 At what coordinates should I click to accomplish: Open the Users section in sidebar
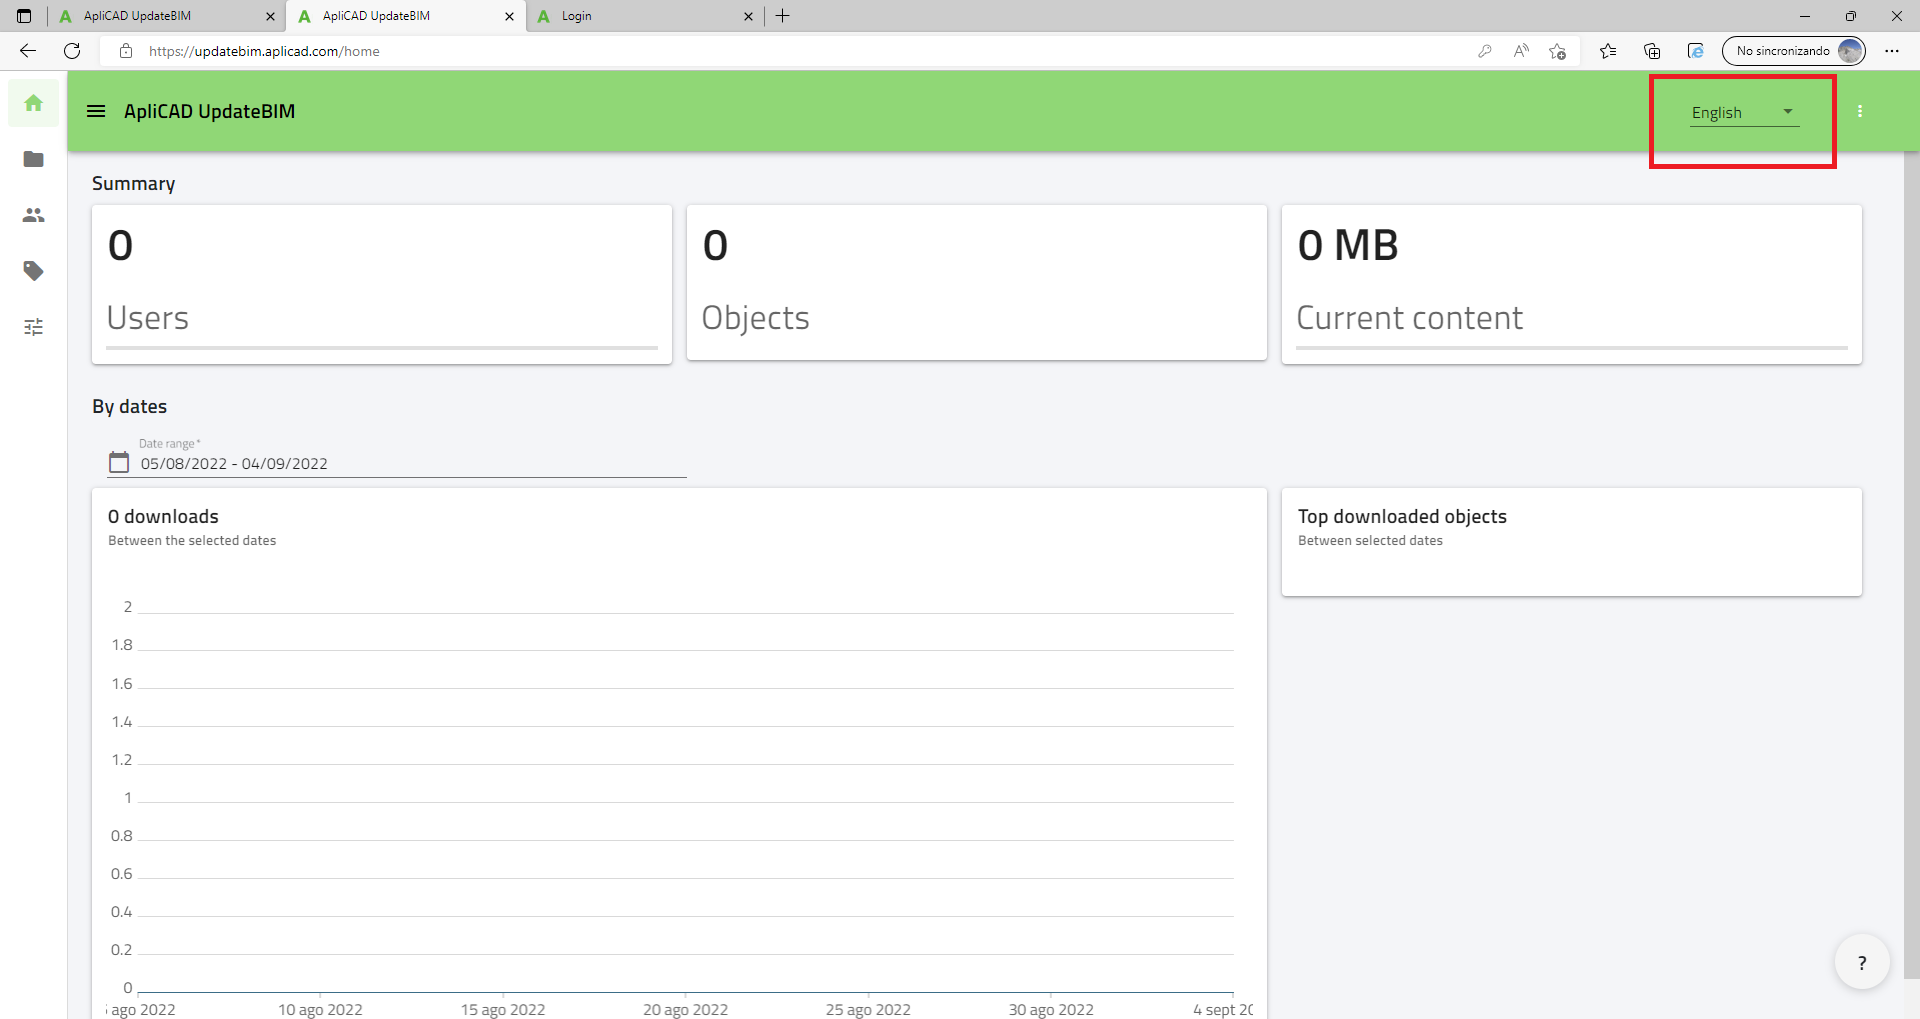coord(33,215)
